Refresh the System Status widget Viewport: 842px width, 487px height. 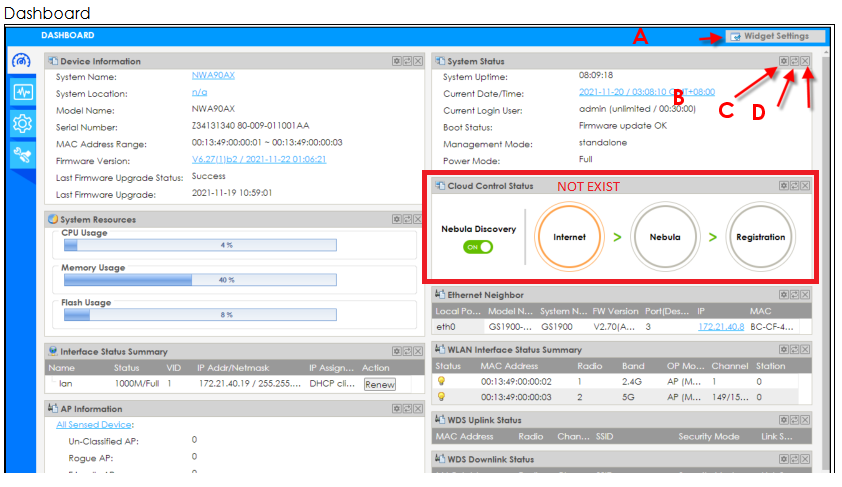(795, 61)
